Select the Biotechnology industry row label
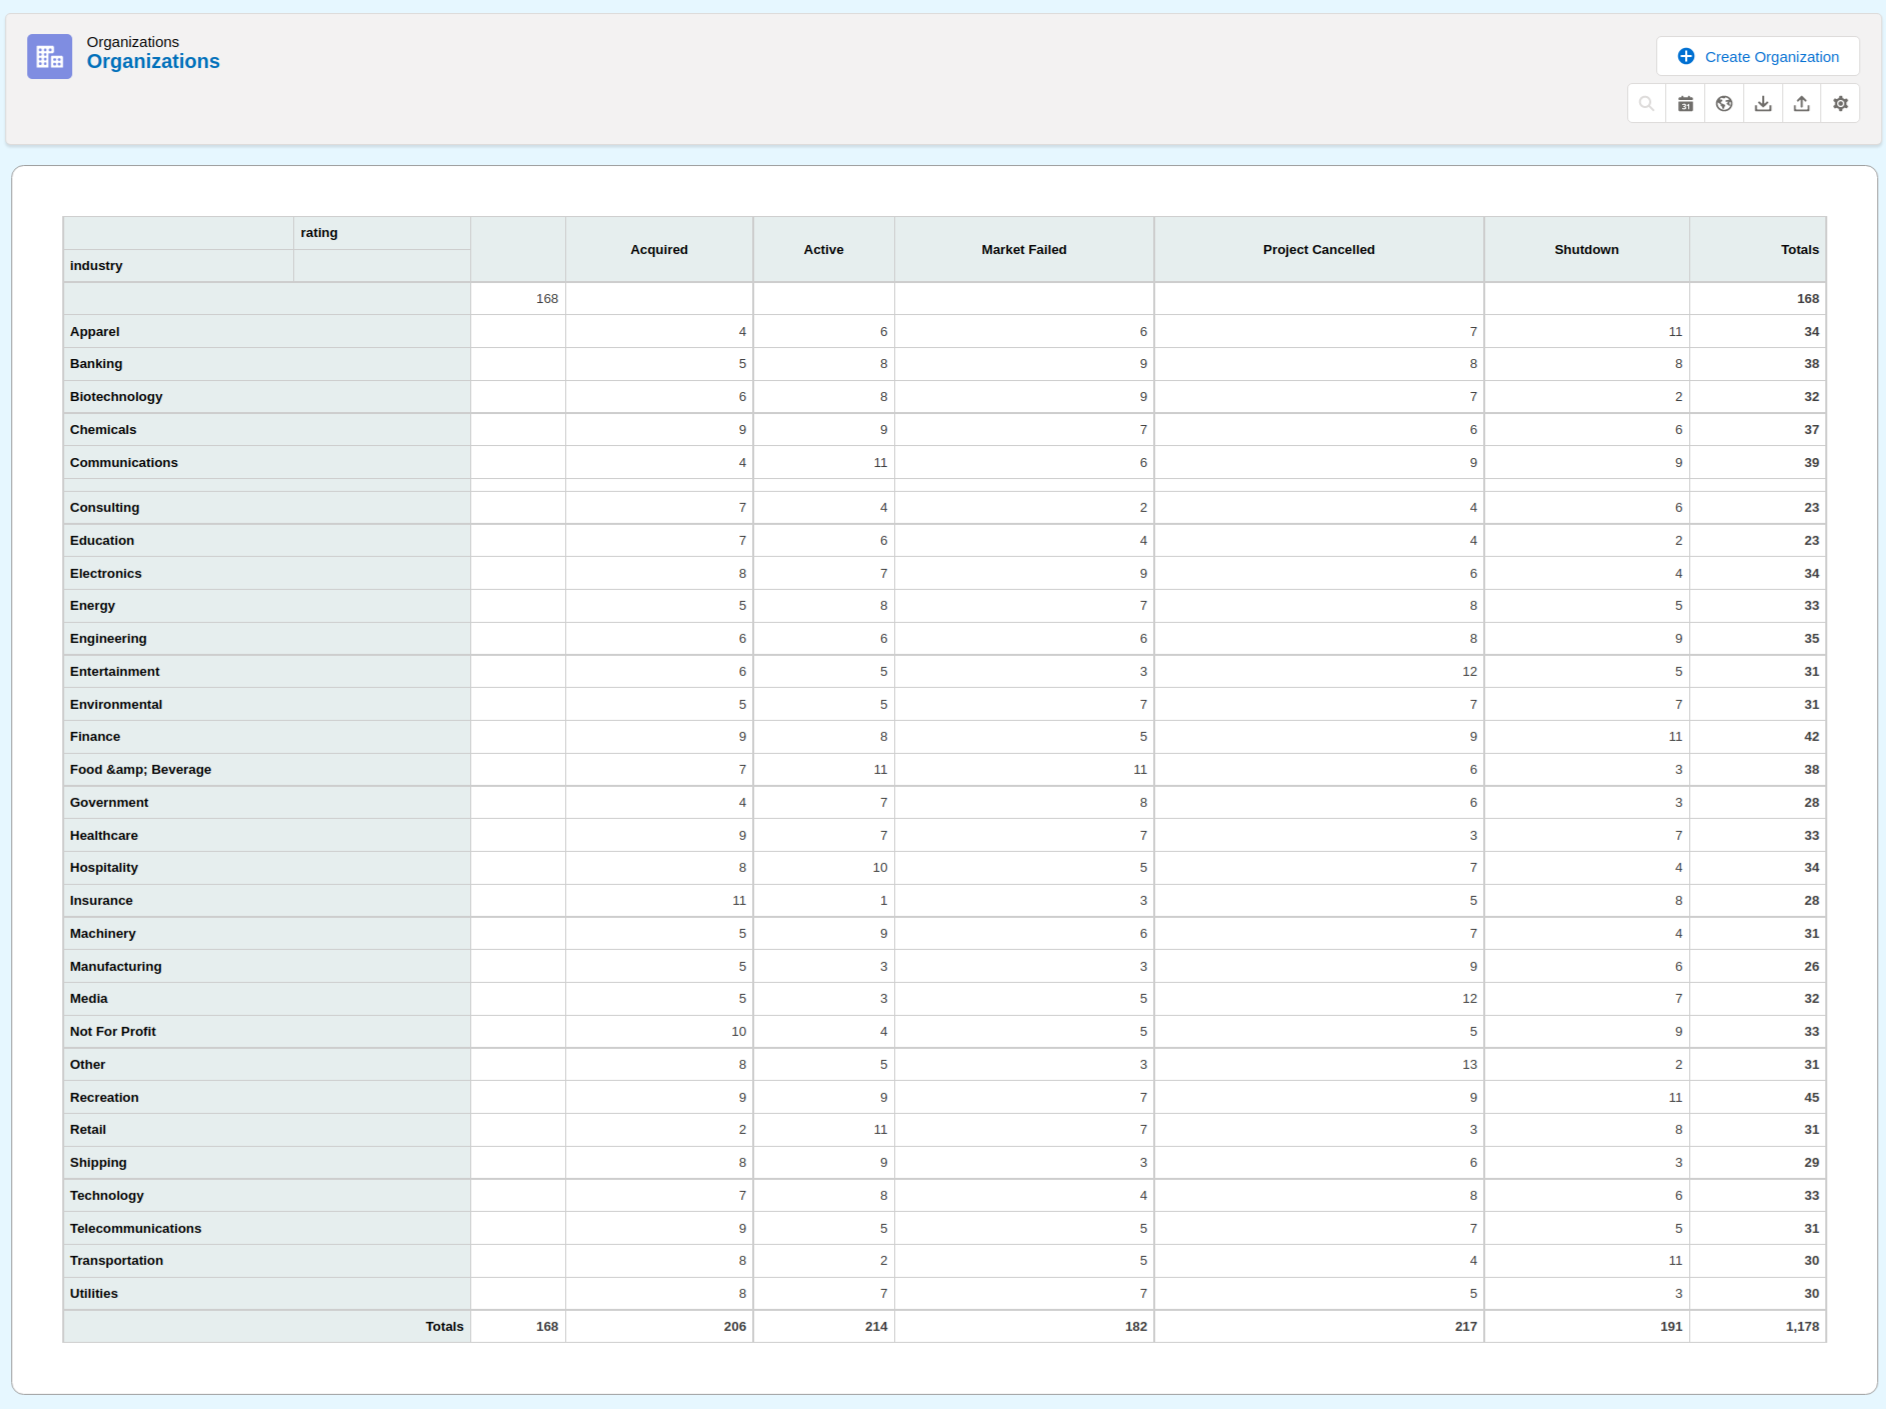This screenshot has height=1409, width=1886. 116,397
